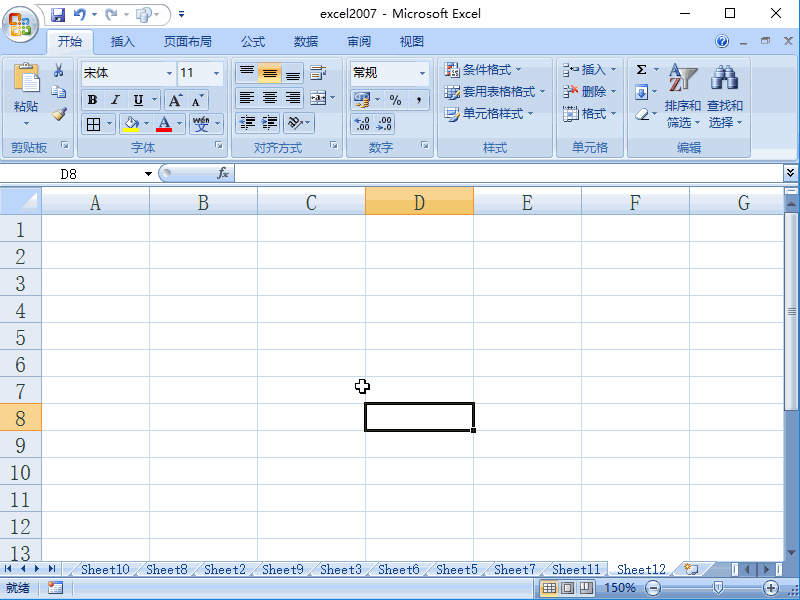
Task: Decrease indent
Action: tap(247, 123)
